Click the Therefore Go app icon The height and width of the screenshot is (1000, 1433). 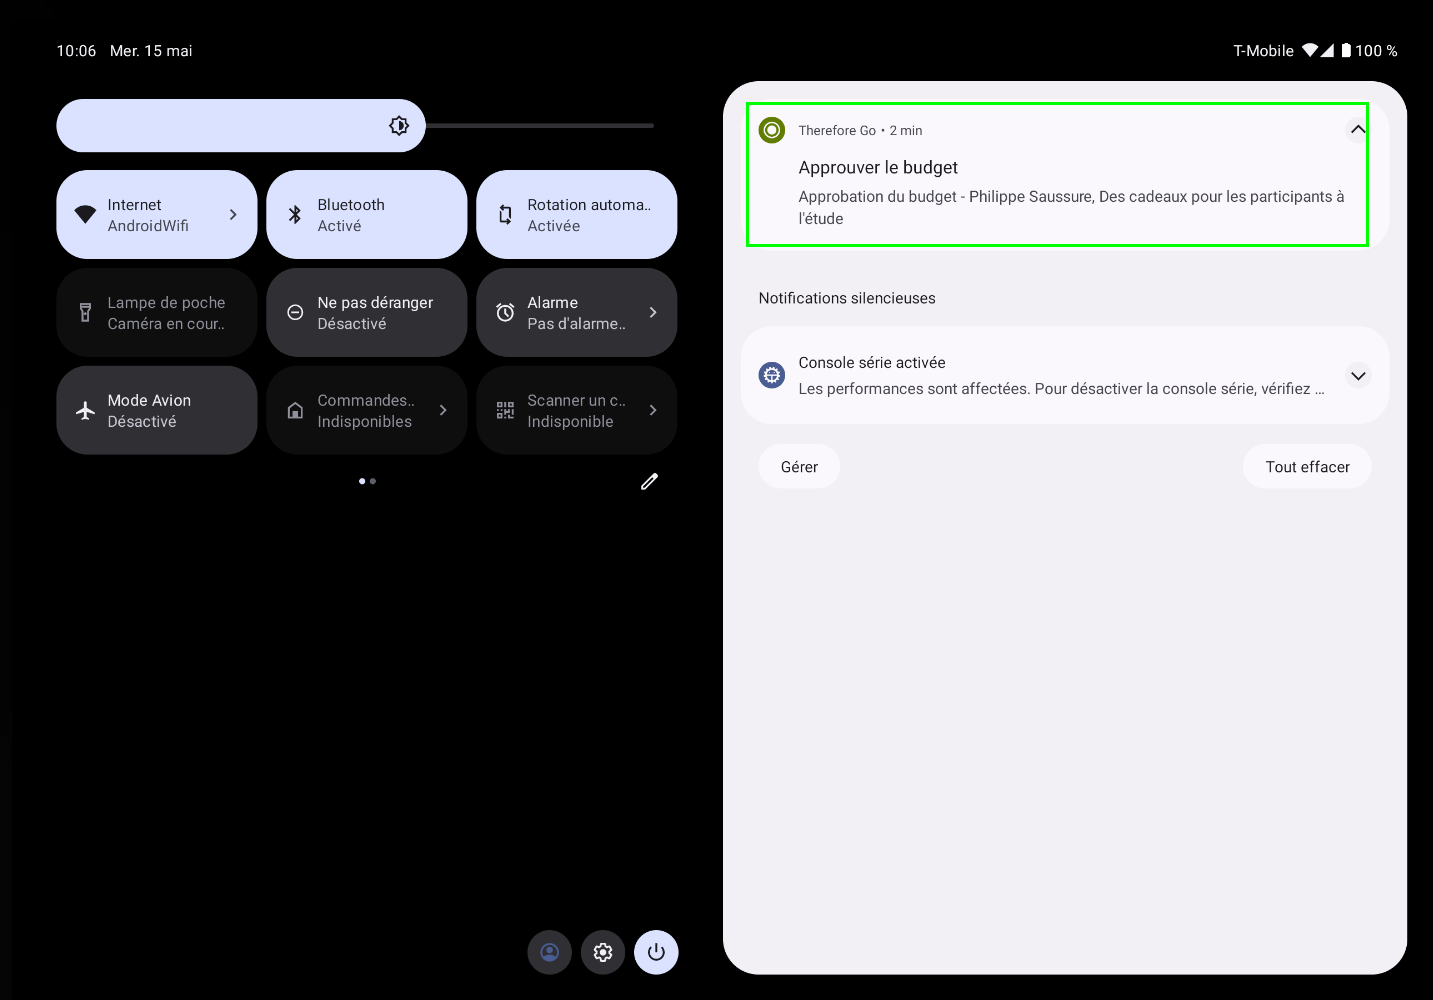tap(772, 130)
